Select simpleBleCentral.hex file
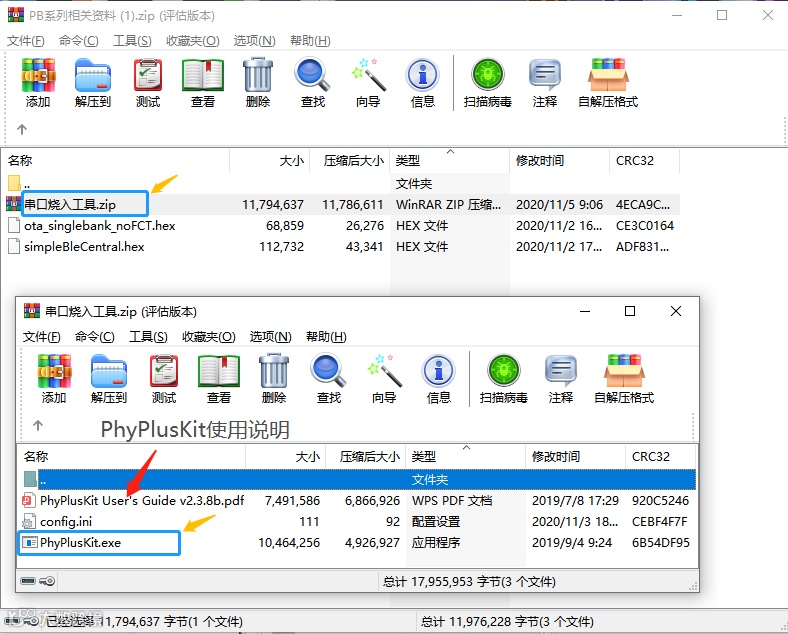 coord(342,247)
